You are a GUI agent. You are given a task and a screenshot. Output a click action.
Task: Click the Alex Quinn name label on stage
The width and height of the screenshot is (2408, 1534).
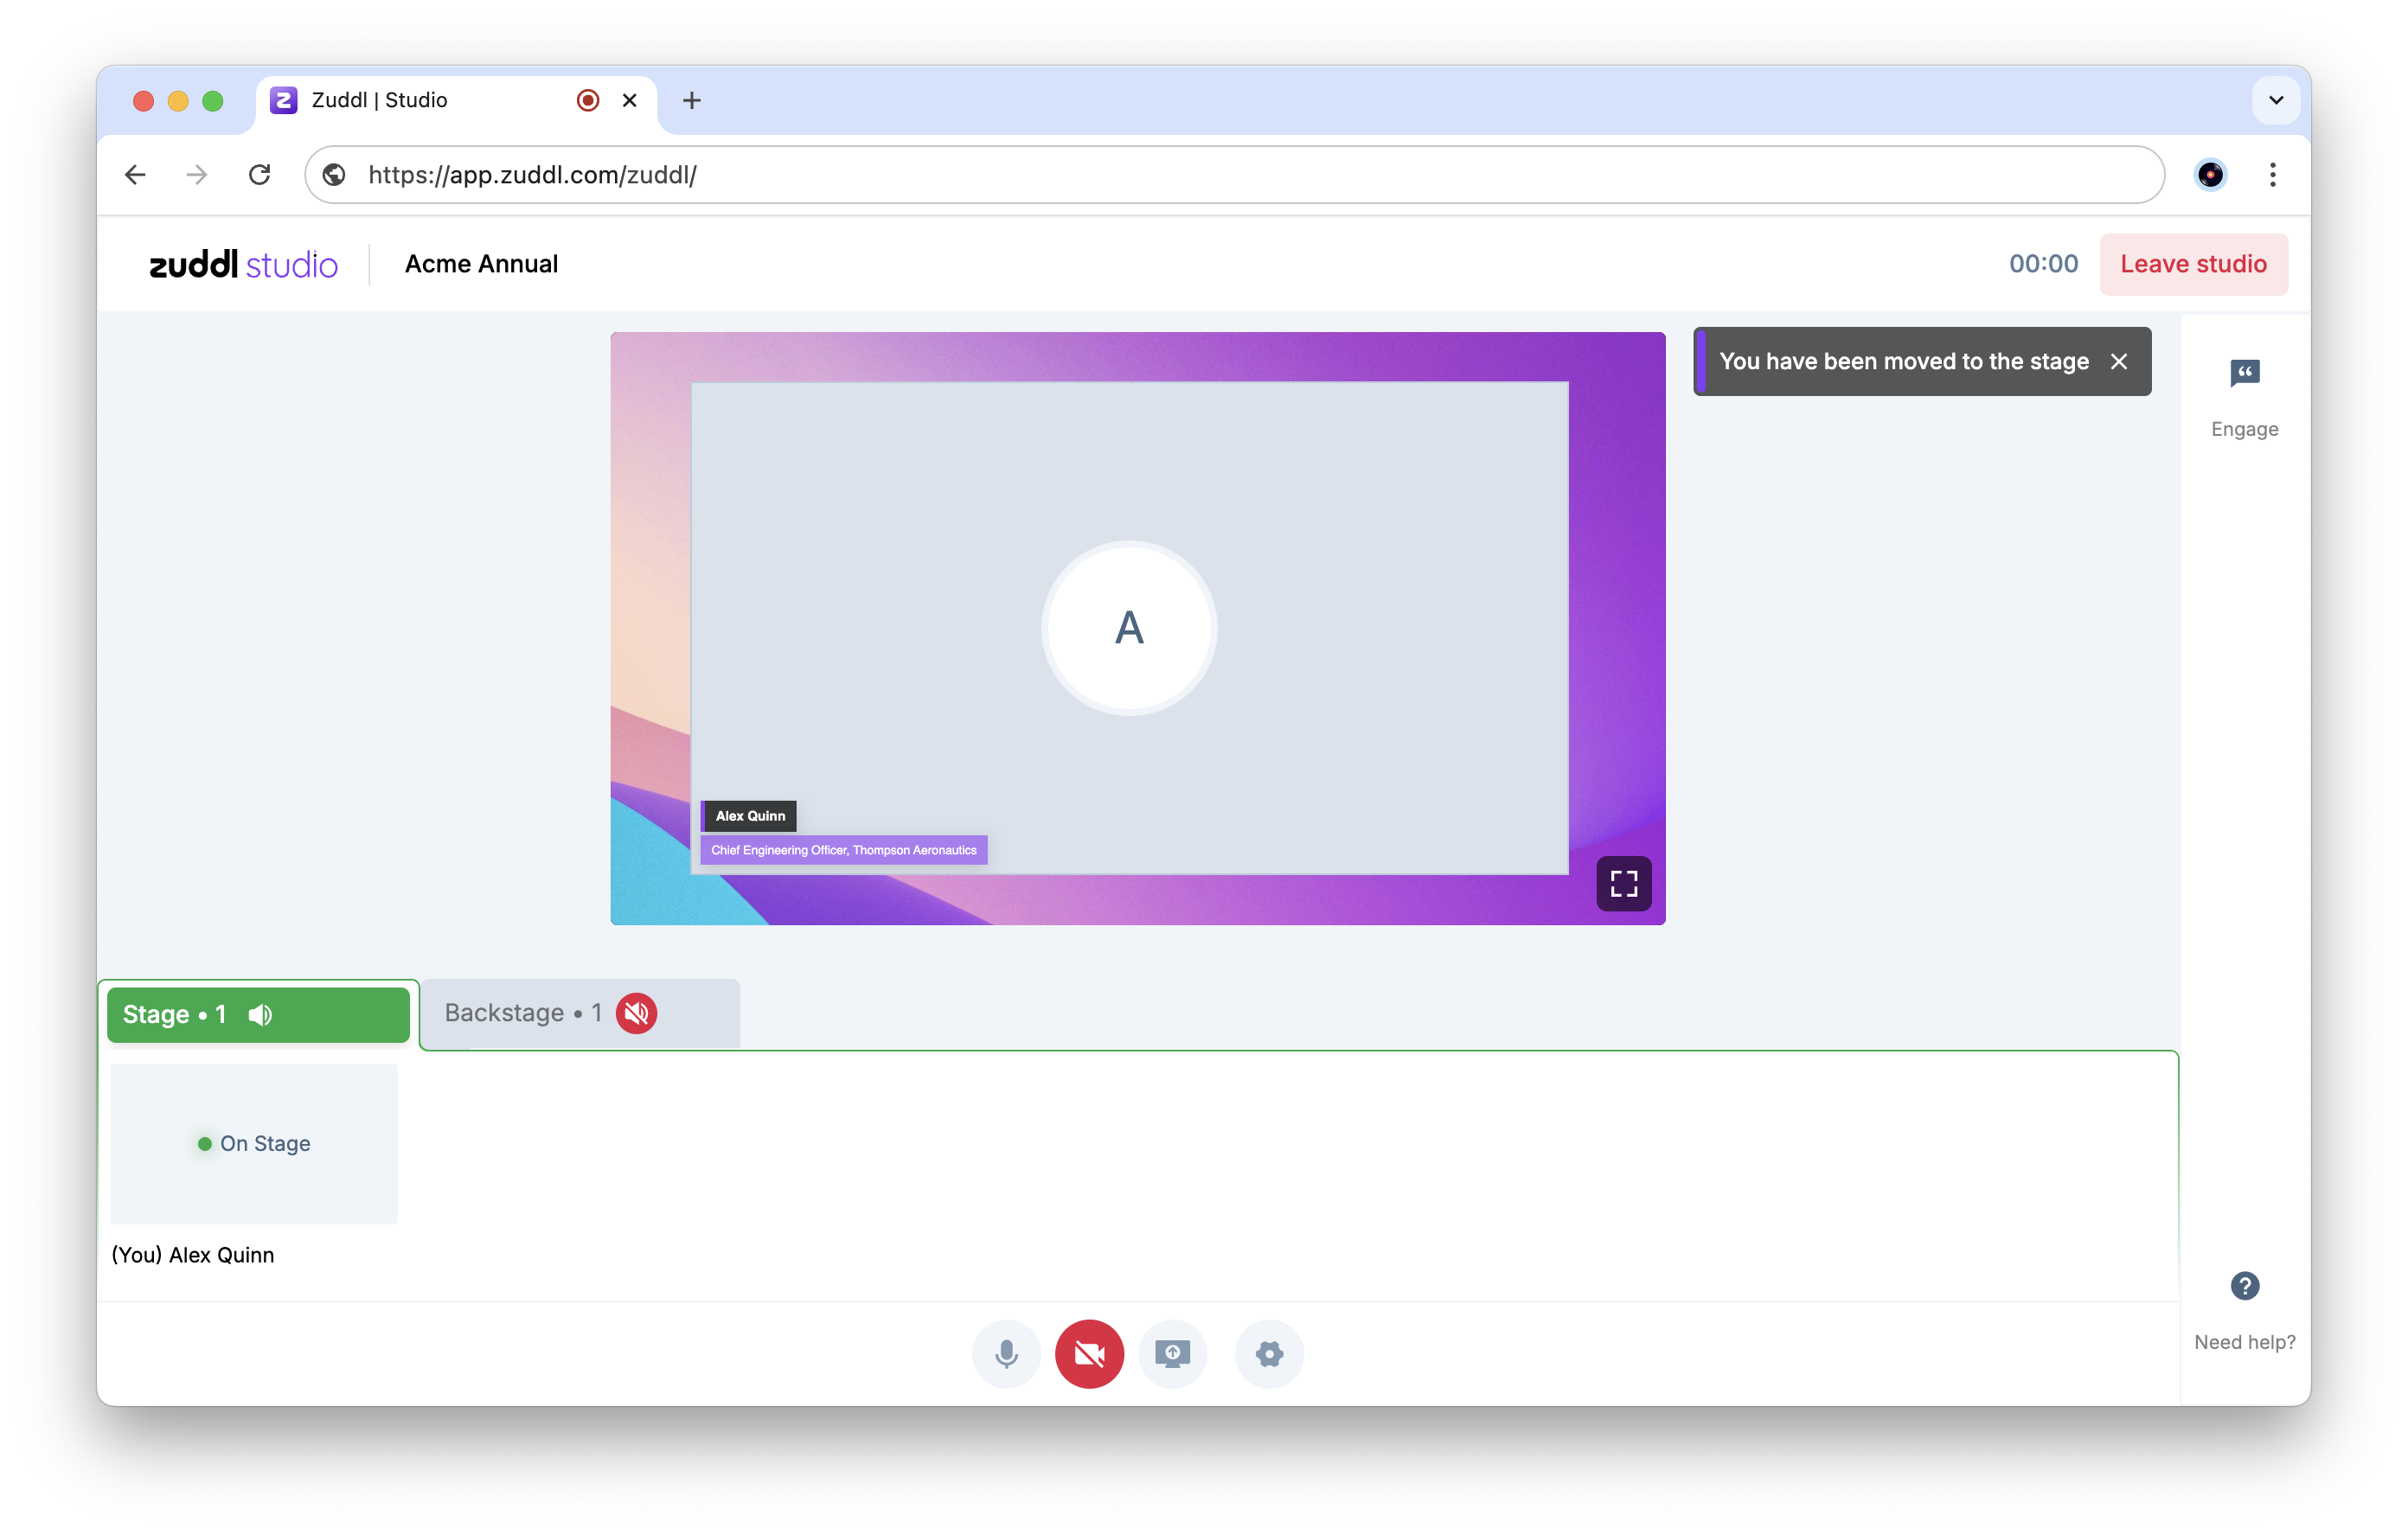750,816
